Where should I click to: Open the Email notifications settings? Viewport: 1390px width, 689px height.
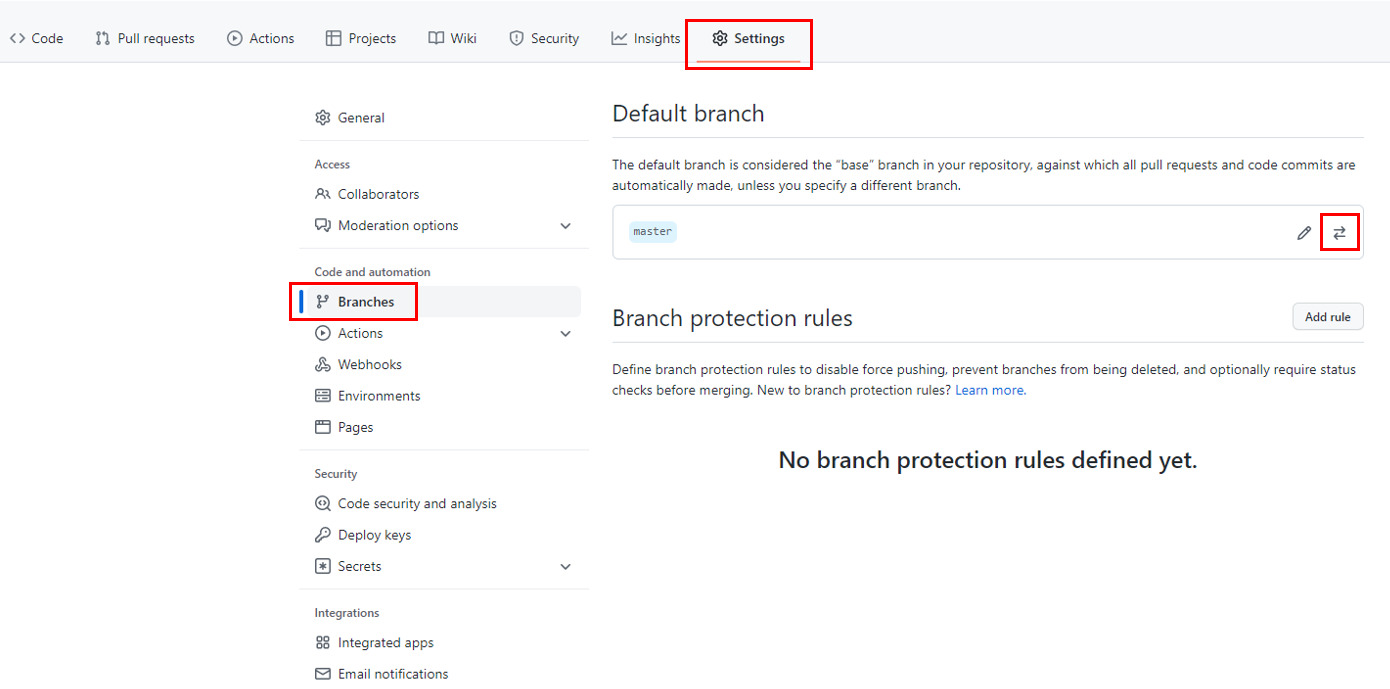392,673
